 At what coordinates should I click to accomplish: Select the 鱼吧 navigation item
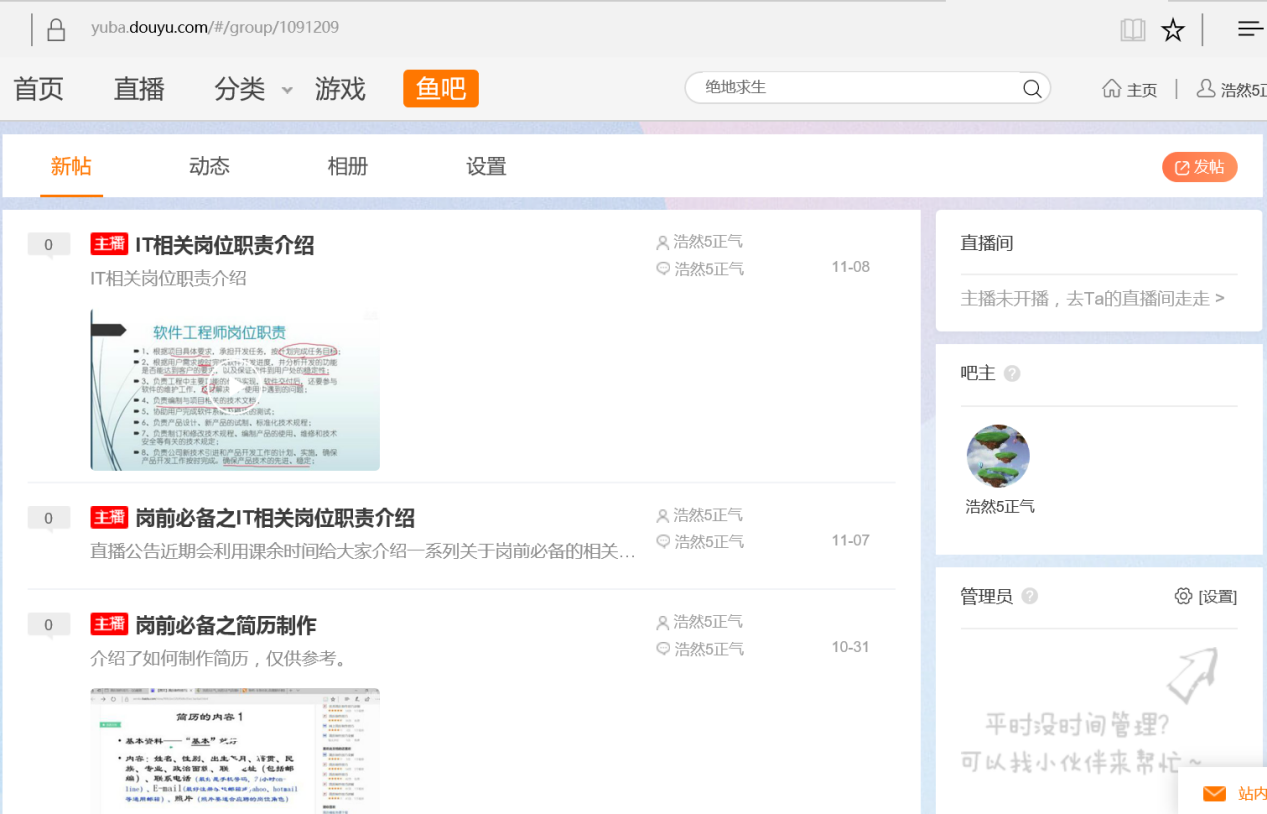441,88
